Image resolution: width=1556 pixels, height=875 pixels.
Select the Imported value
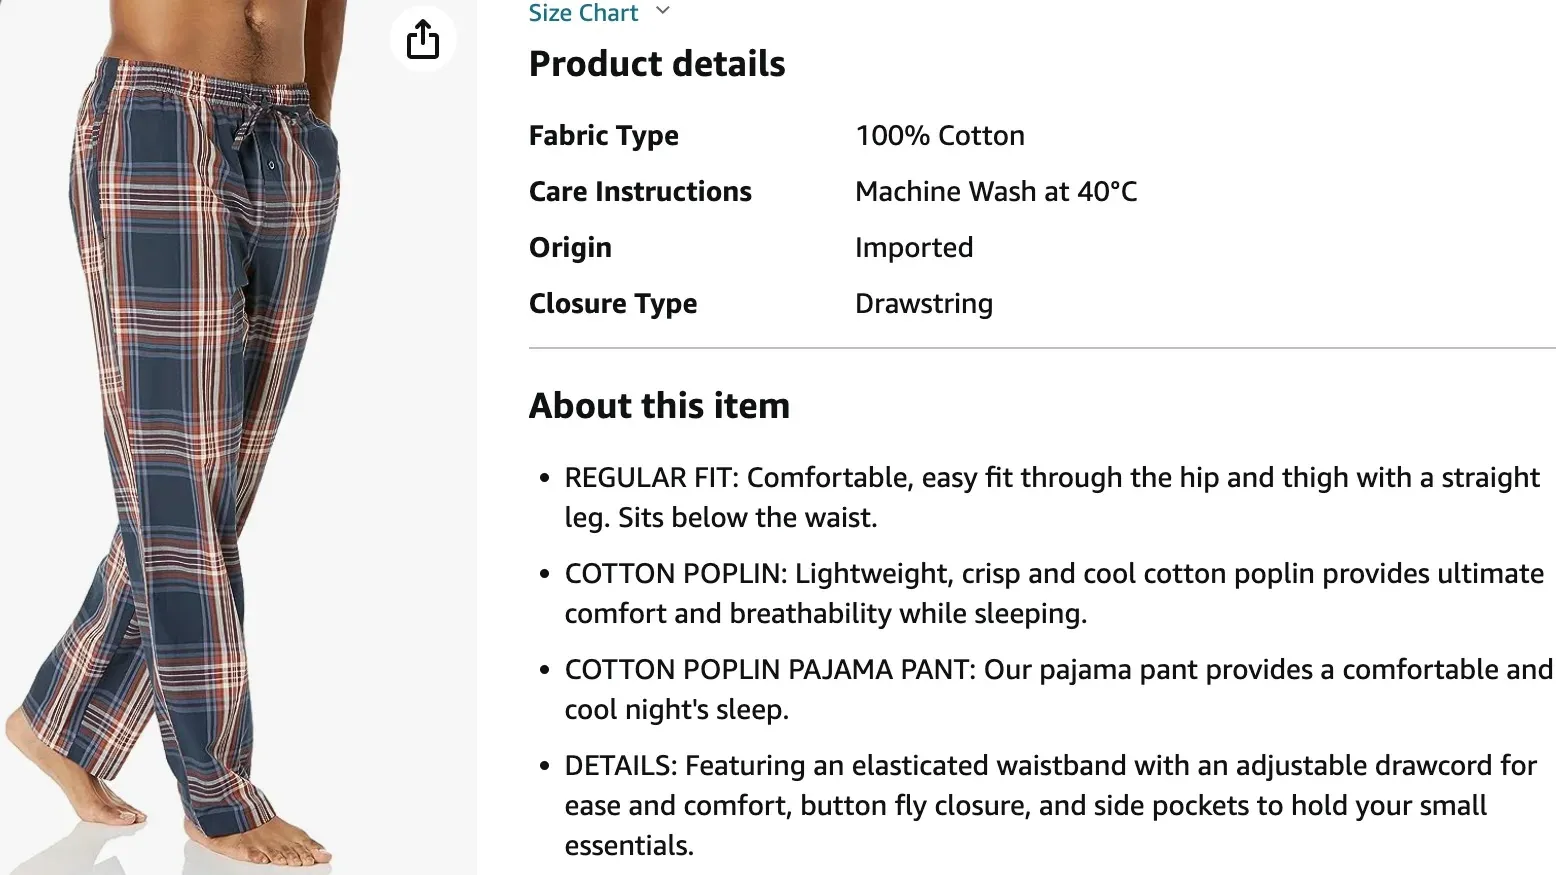click(x=913, y=247)
